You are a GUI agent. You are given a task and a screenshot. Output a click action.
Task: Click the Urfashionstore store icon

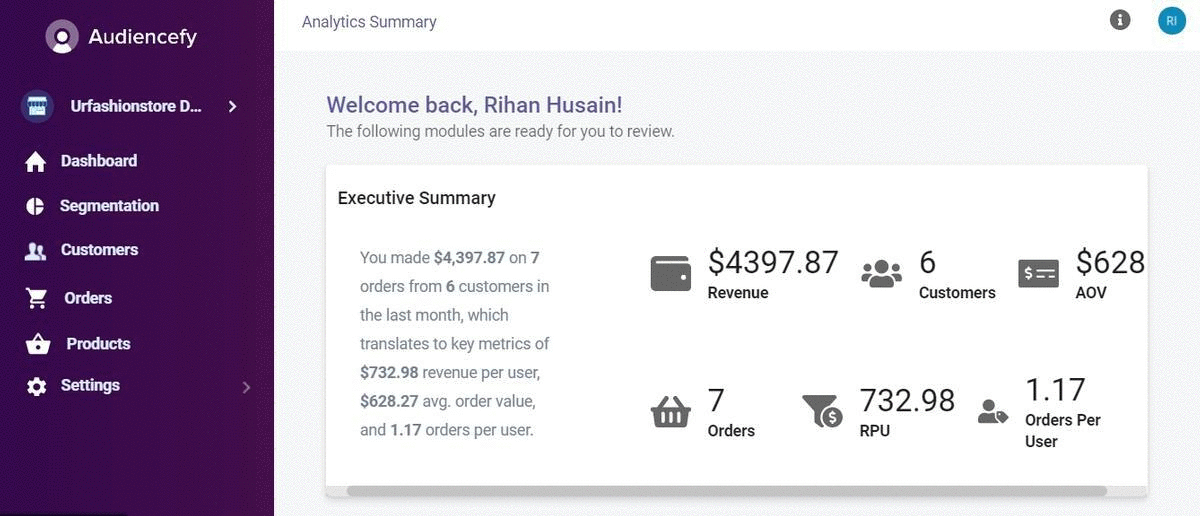pos(37,106)
